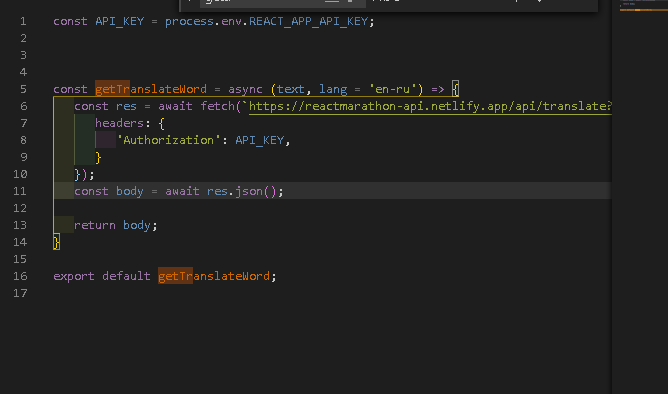Click the 'Authorization' string on line 8
The width and height of the screenshot is (668, 394).
pos(169,140)
